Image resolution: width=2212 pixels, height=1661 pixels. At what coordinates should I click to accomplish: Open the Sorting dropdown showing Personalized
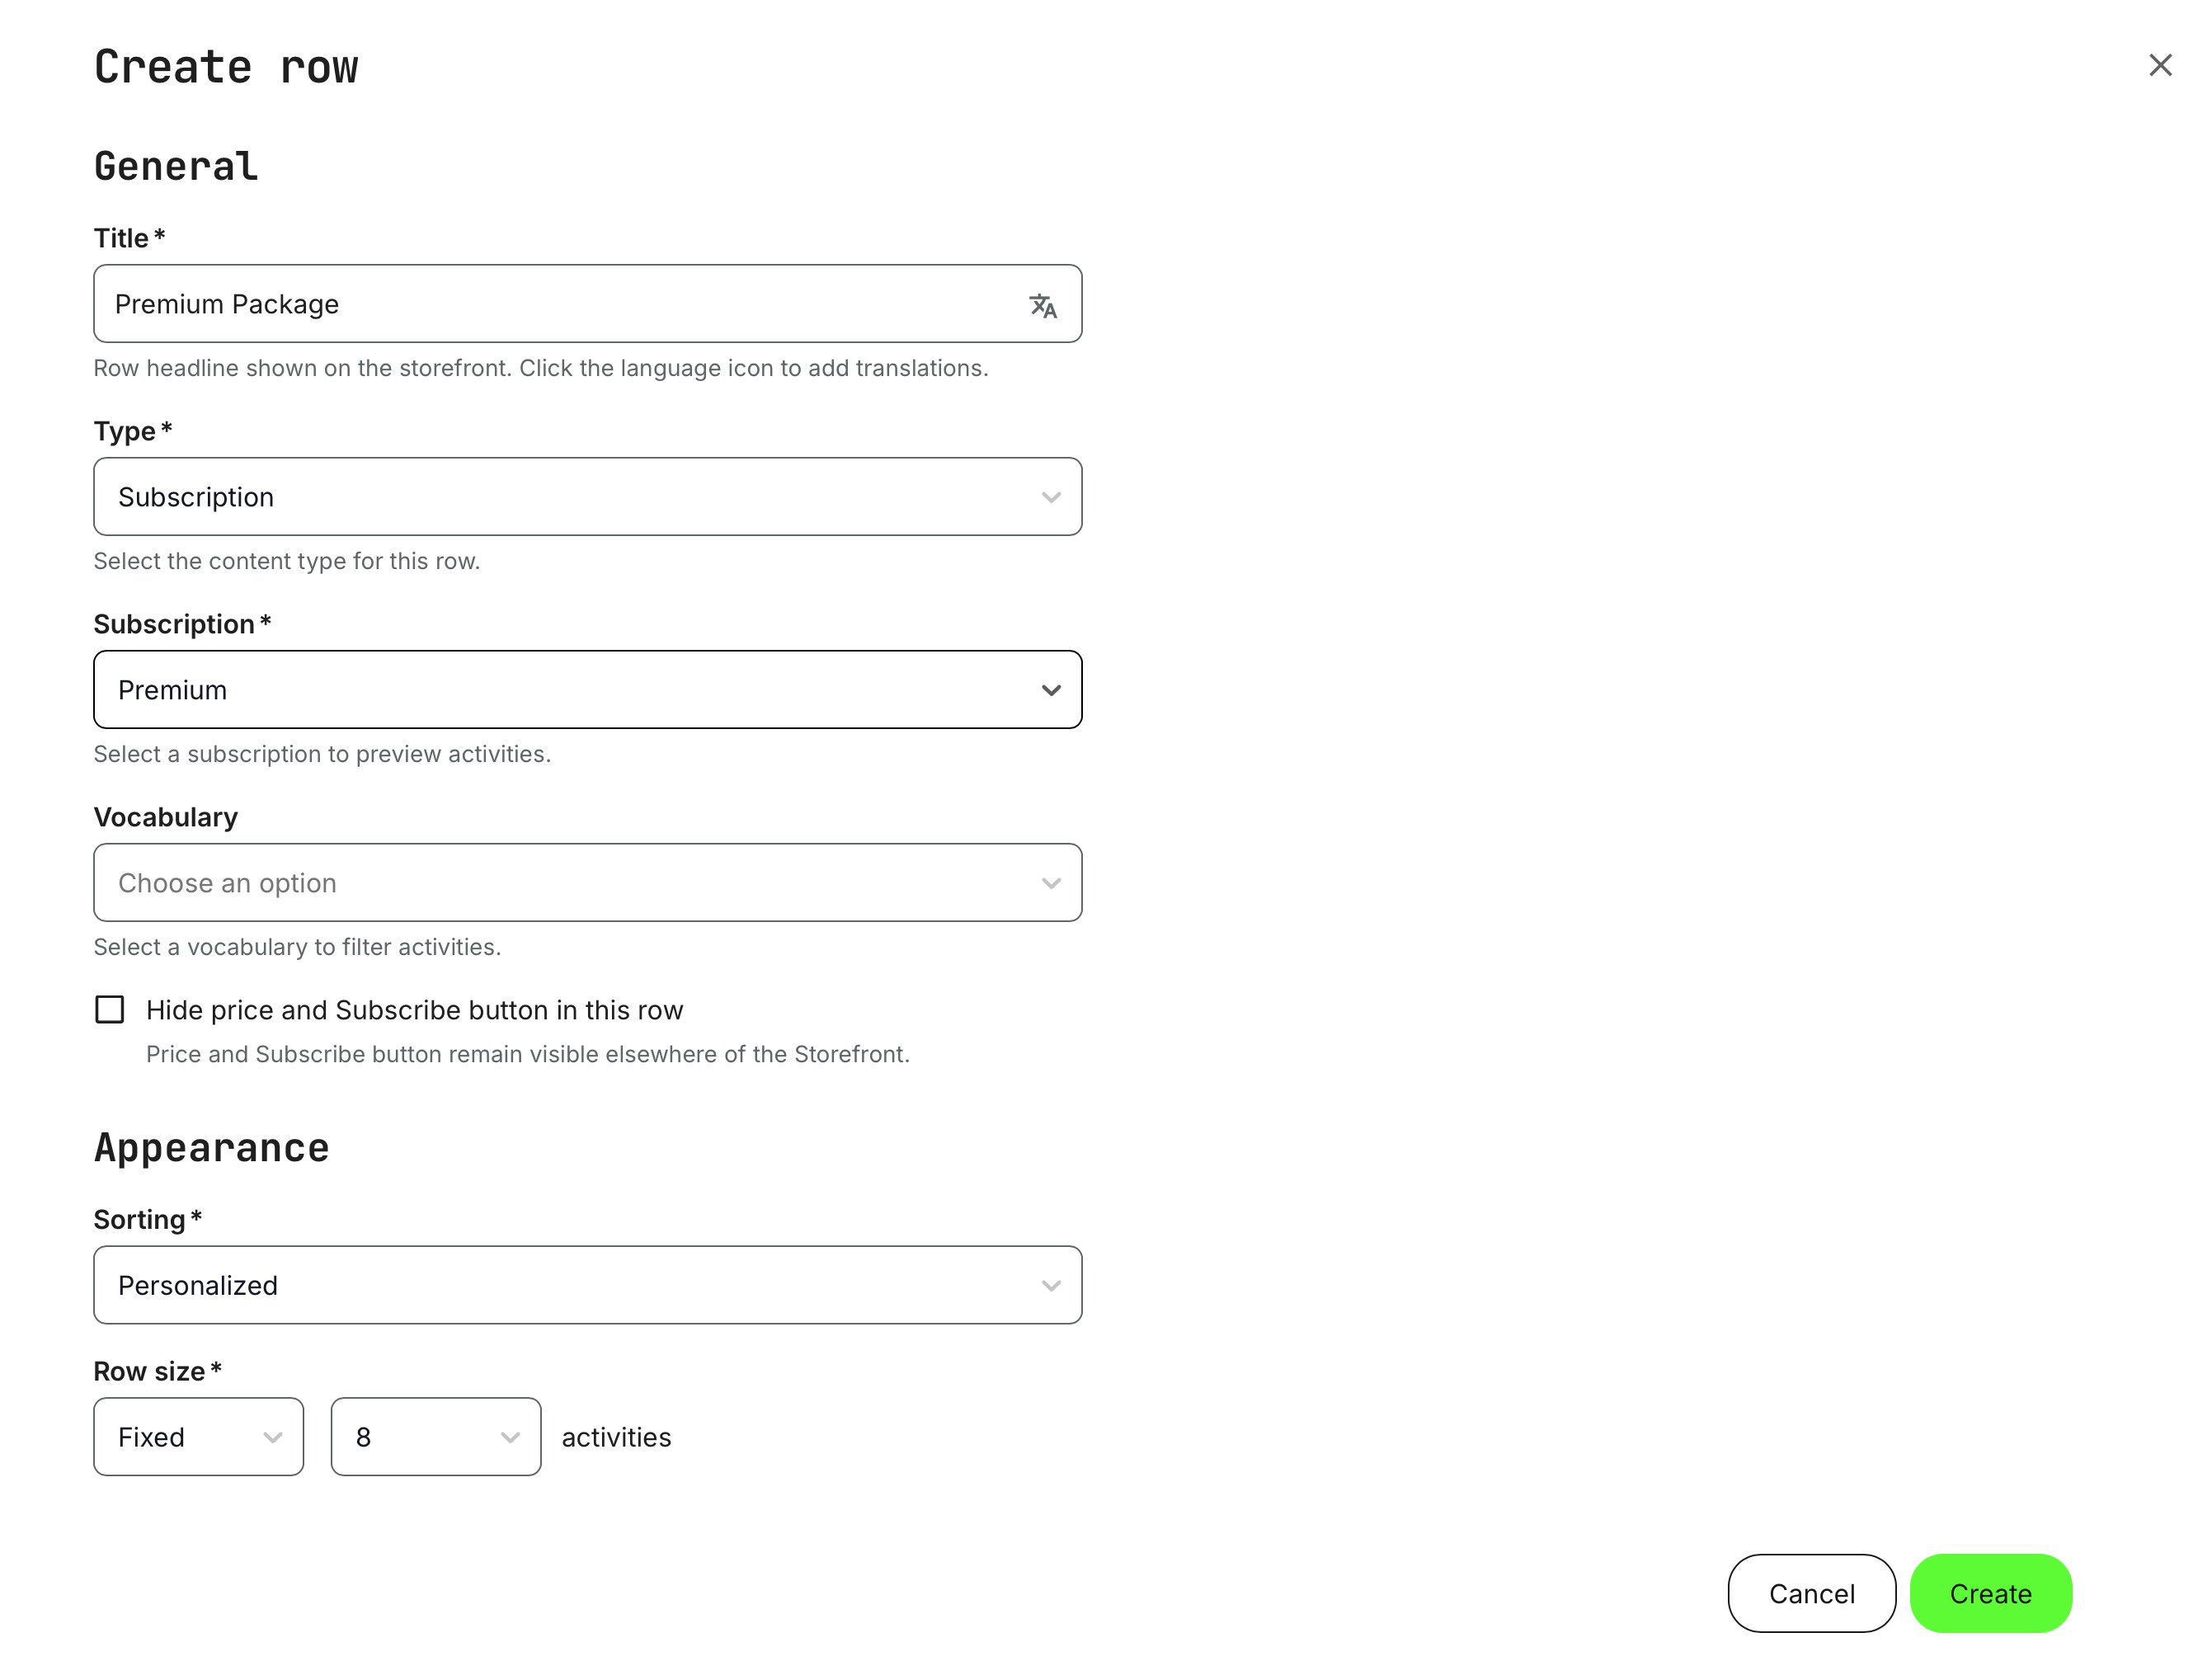(588, 1285)
